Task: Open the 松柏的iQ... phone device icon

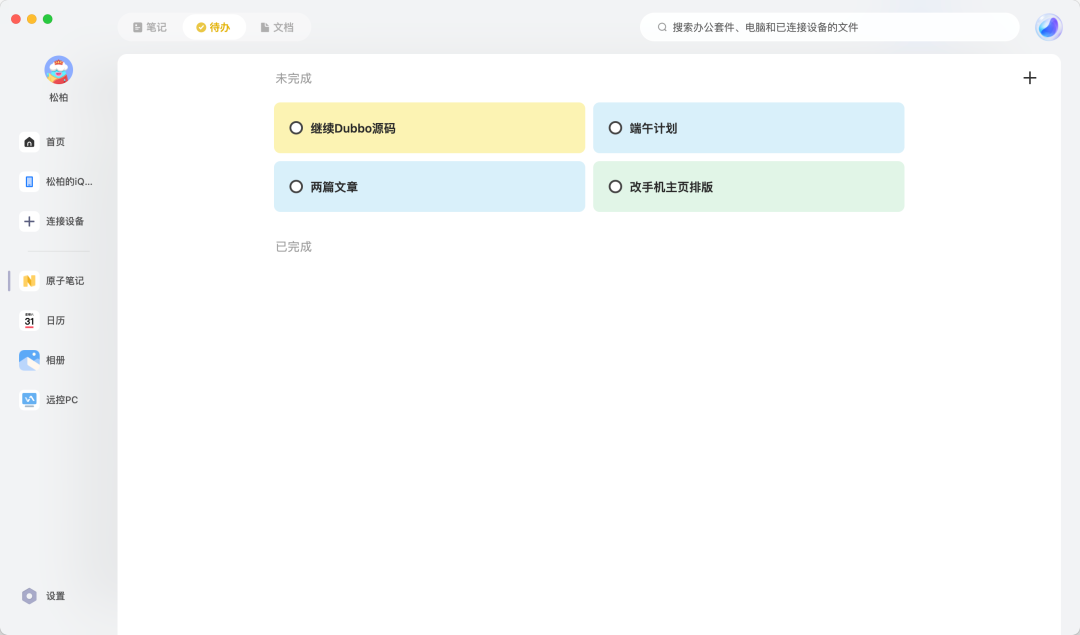Action: point(29,182)
